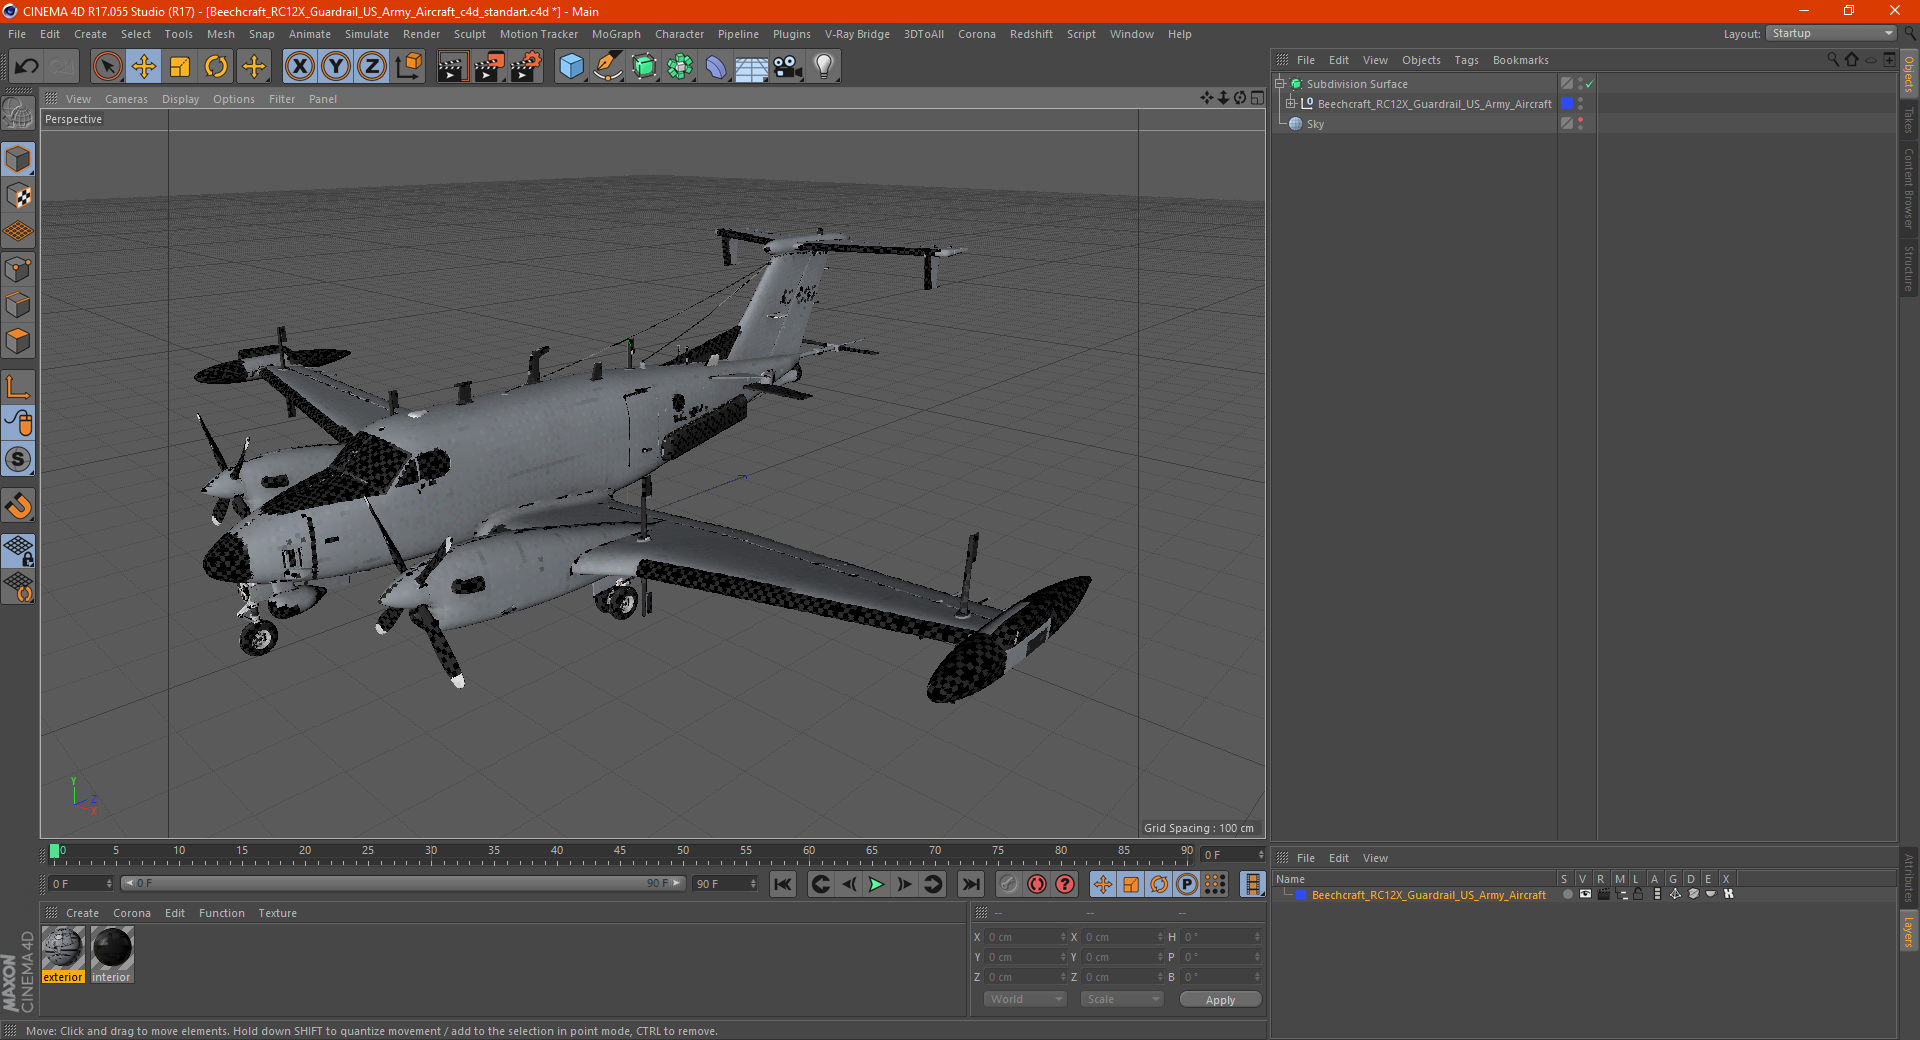Open the spline pen tool
This screenshot has width=1920, height=1040.
tap(607, 67)
